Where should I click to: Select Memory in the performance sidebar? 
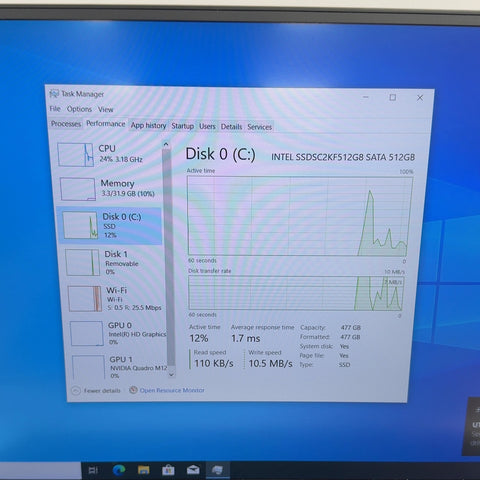110,188
